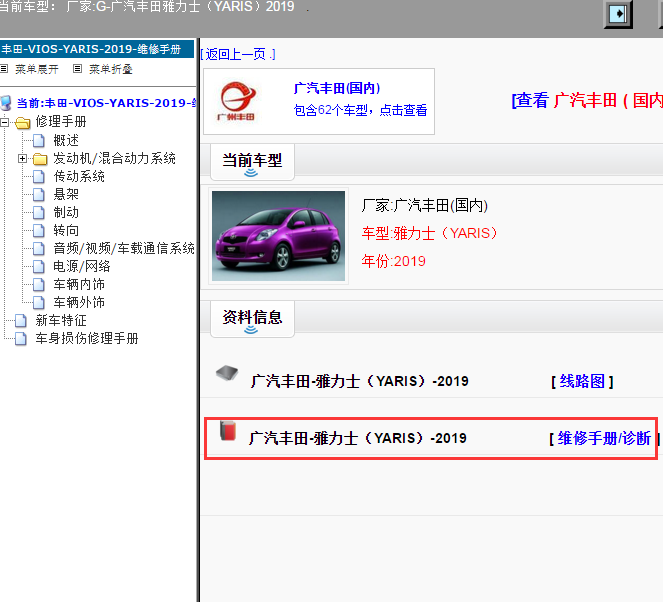Click the arrow icon button in top bar
Screen dimensions: 663x602
pyautogui.click(x=618, y=14)
